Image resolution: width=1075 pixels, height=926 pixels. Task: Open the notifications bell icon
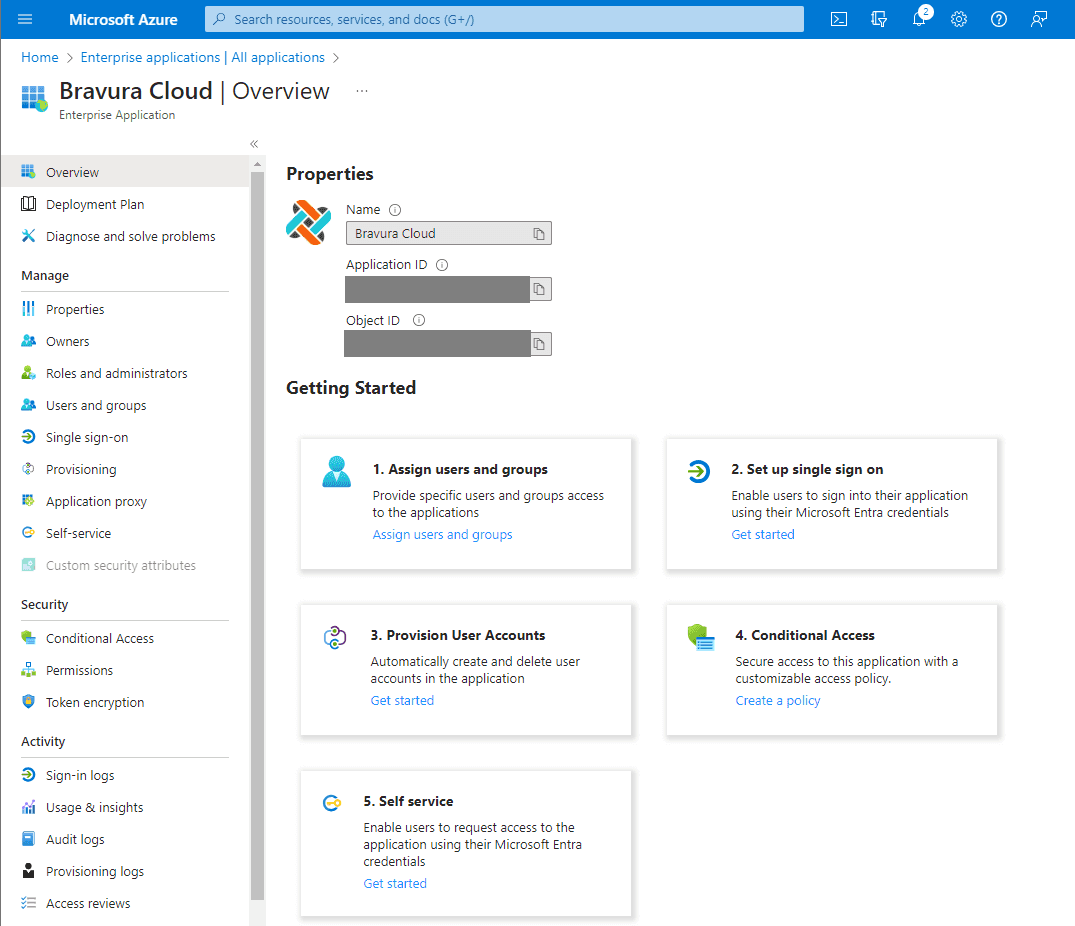[919, 19]
